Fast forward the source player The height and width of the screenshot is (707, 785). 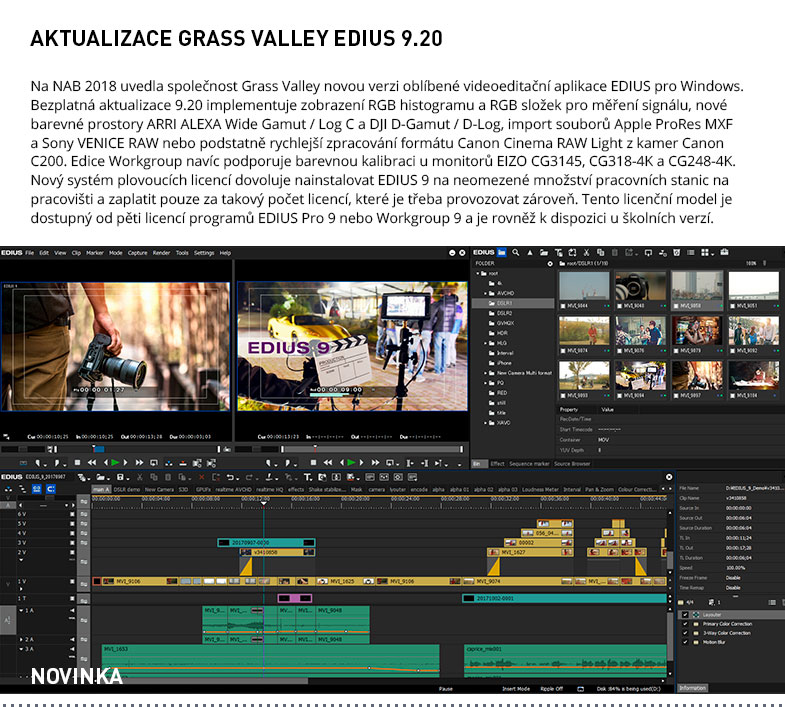(139, 463)
